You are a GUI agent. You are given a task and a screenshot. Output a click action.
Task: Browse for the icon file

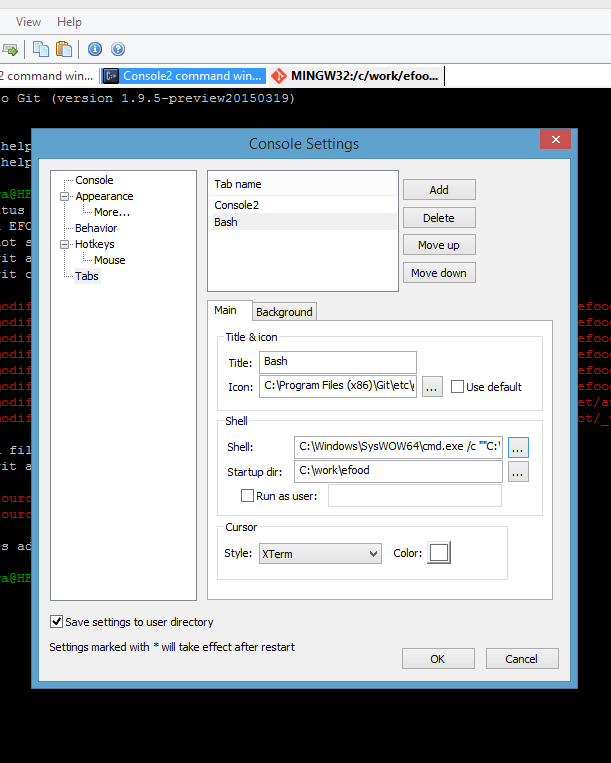[x=432, y=387]
